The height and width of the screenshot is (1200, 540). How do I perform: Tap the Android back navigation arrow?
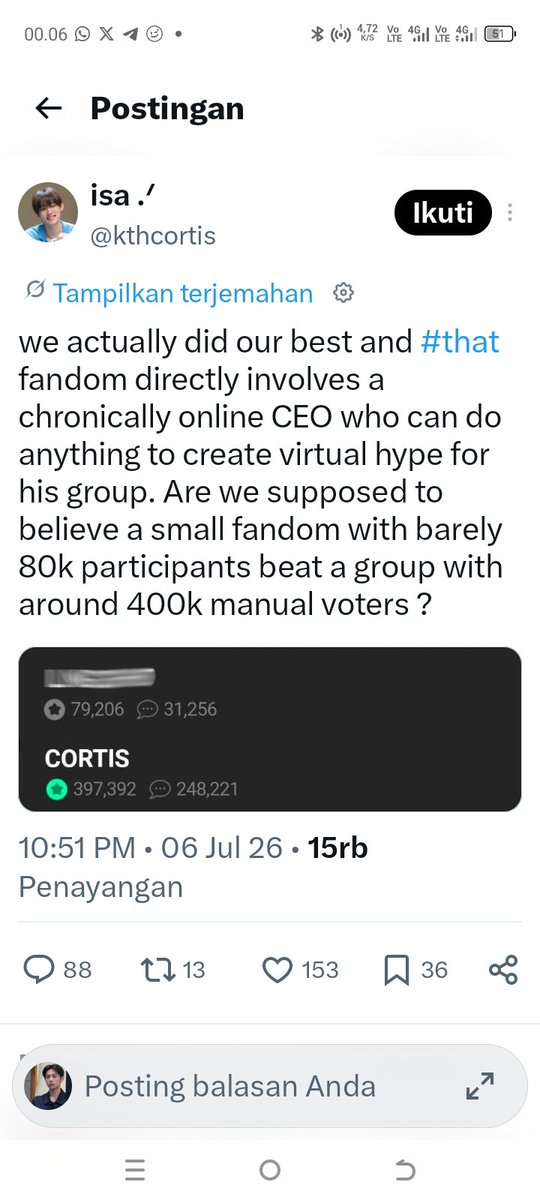click(x=404, y=1169)
